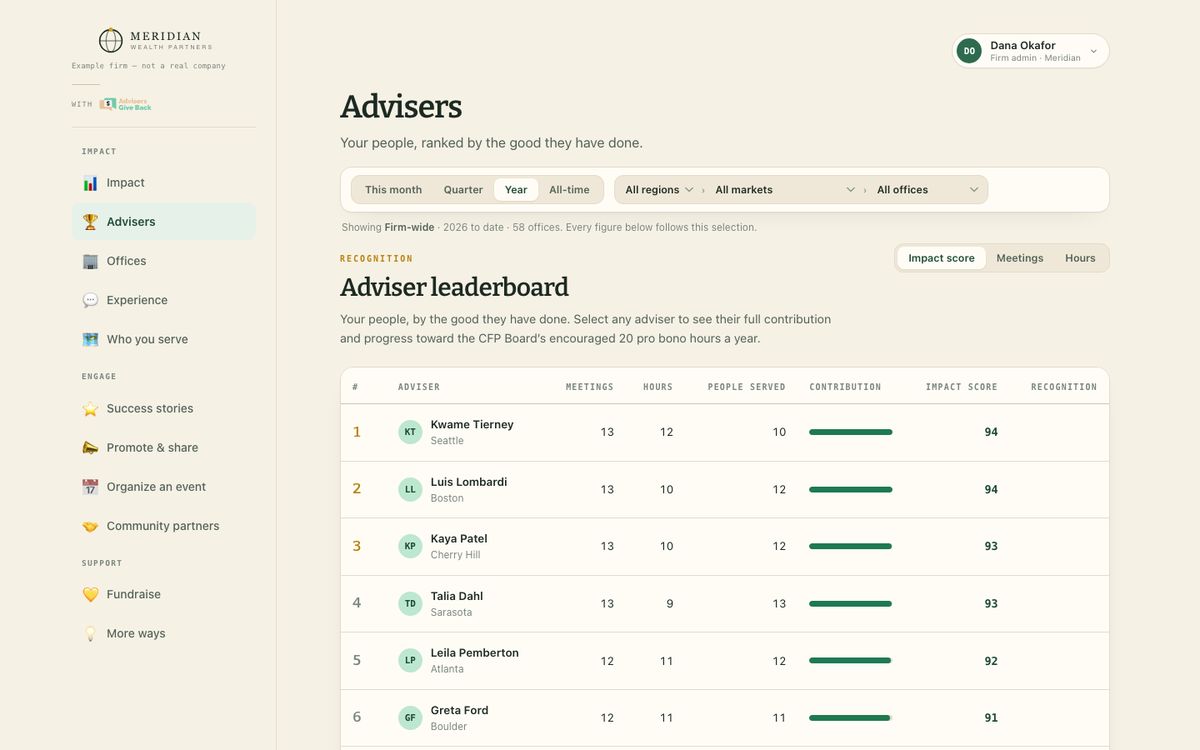Viewport: 1200px width, 750px height.
Task: Switch leaderboard to Hours tab
Action: pos(1080,258)
